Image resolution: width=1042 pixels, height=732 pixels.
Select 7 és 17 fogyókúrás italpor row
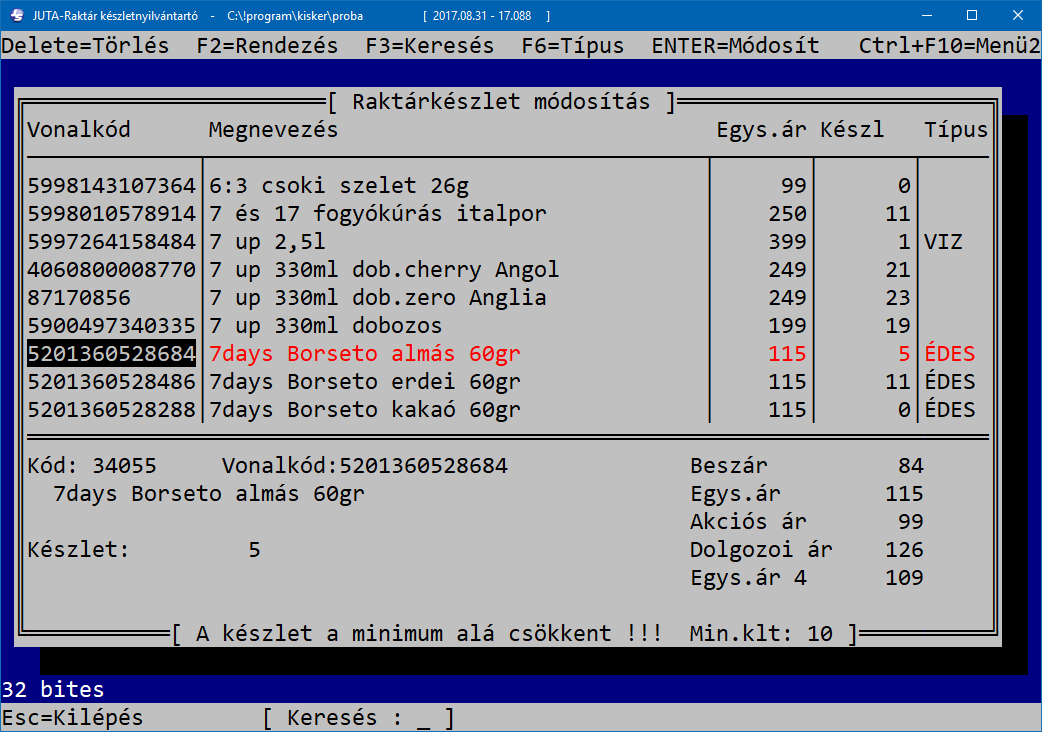coord(378,214)
